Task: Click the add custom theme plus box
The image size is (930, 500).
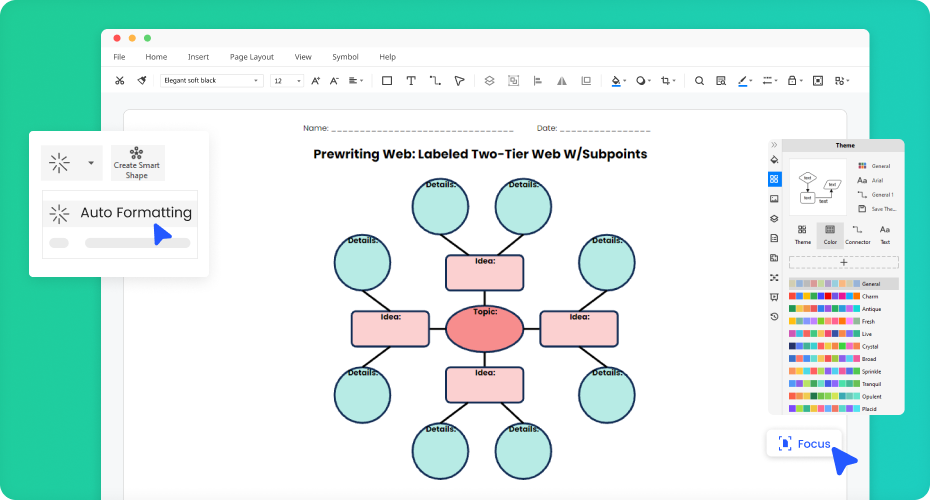Action: [843, 262]
